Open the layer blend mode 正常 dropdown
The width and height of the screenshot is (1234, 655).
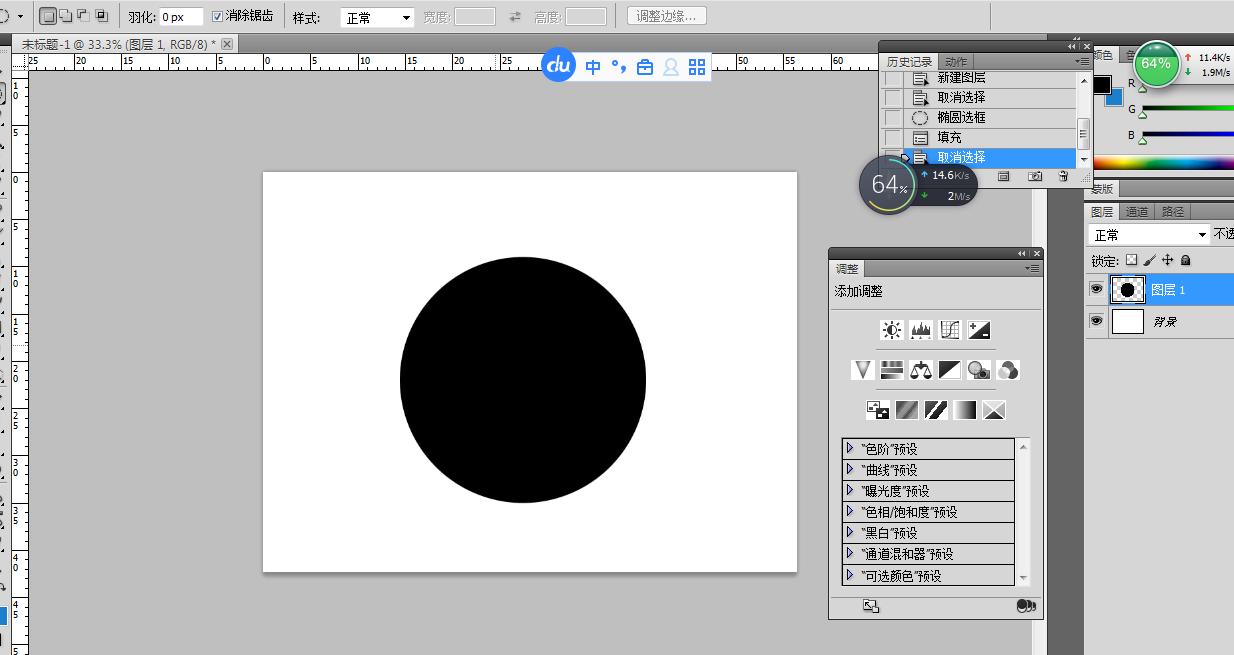click(x=1149, y=235)
